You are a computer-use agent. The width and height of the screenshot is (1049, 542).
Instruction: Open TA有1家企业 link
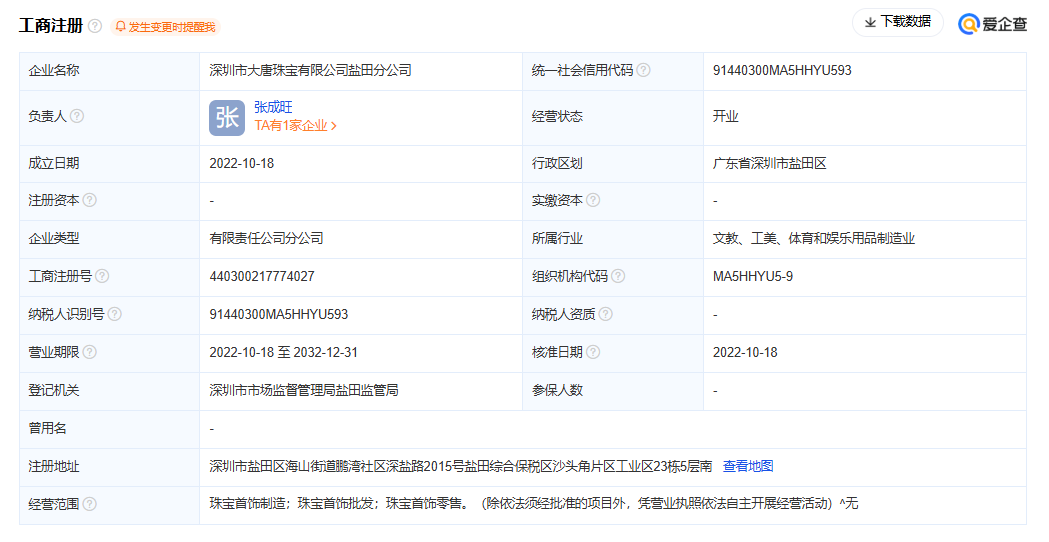pos(295,126)
